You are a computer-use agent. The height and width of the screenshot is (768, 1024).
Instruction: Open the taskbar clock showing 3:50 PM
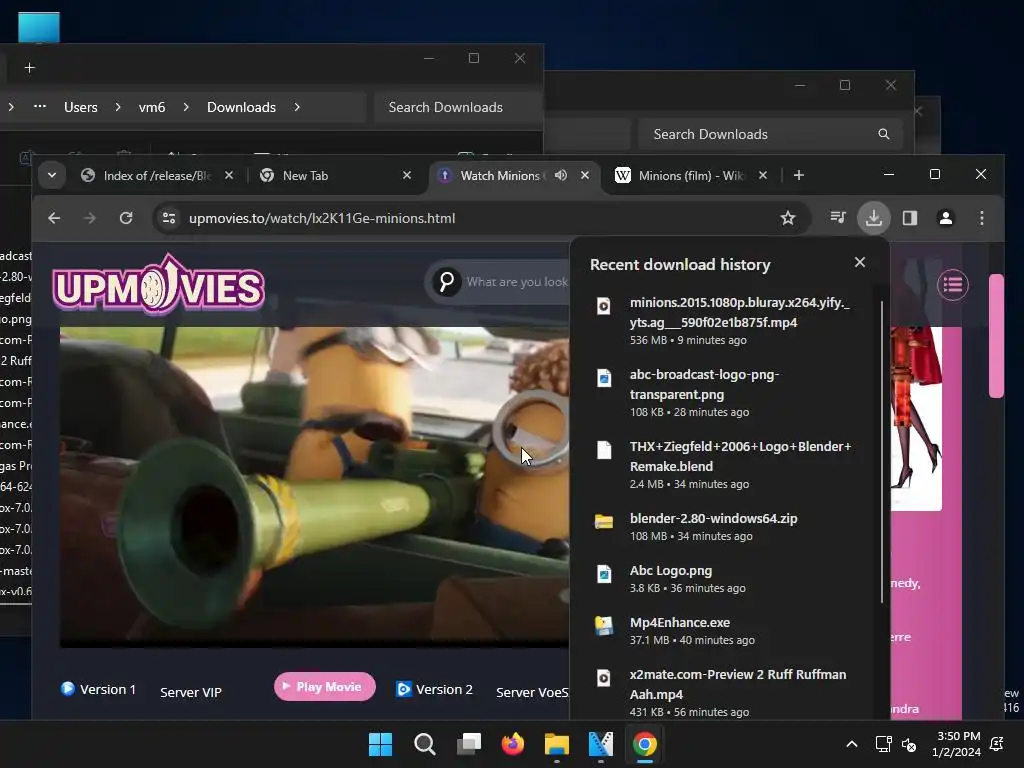[x=957, y=744]
